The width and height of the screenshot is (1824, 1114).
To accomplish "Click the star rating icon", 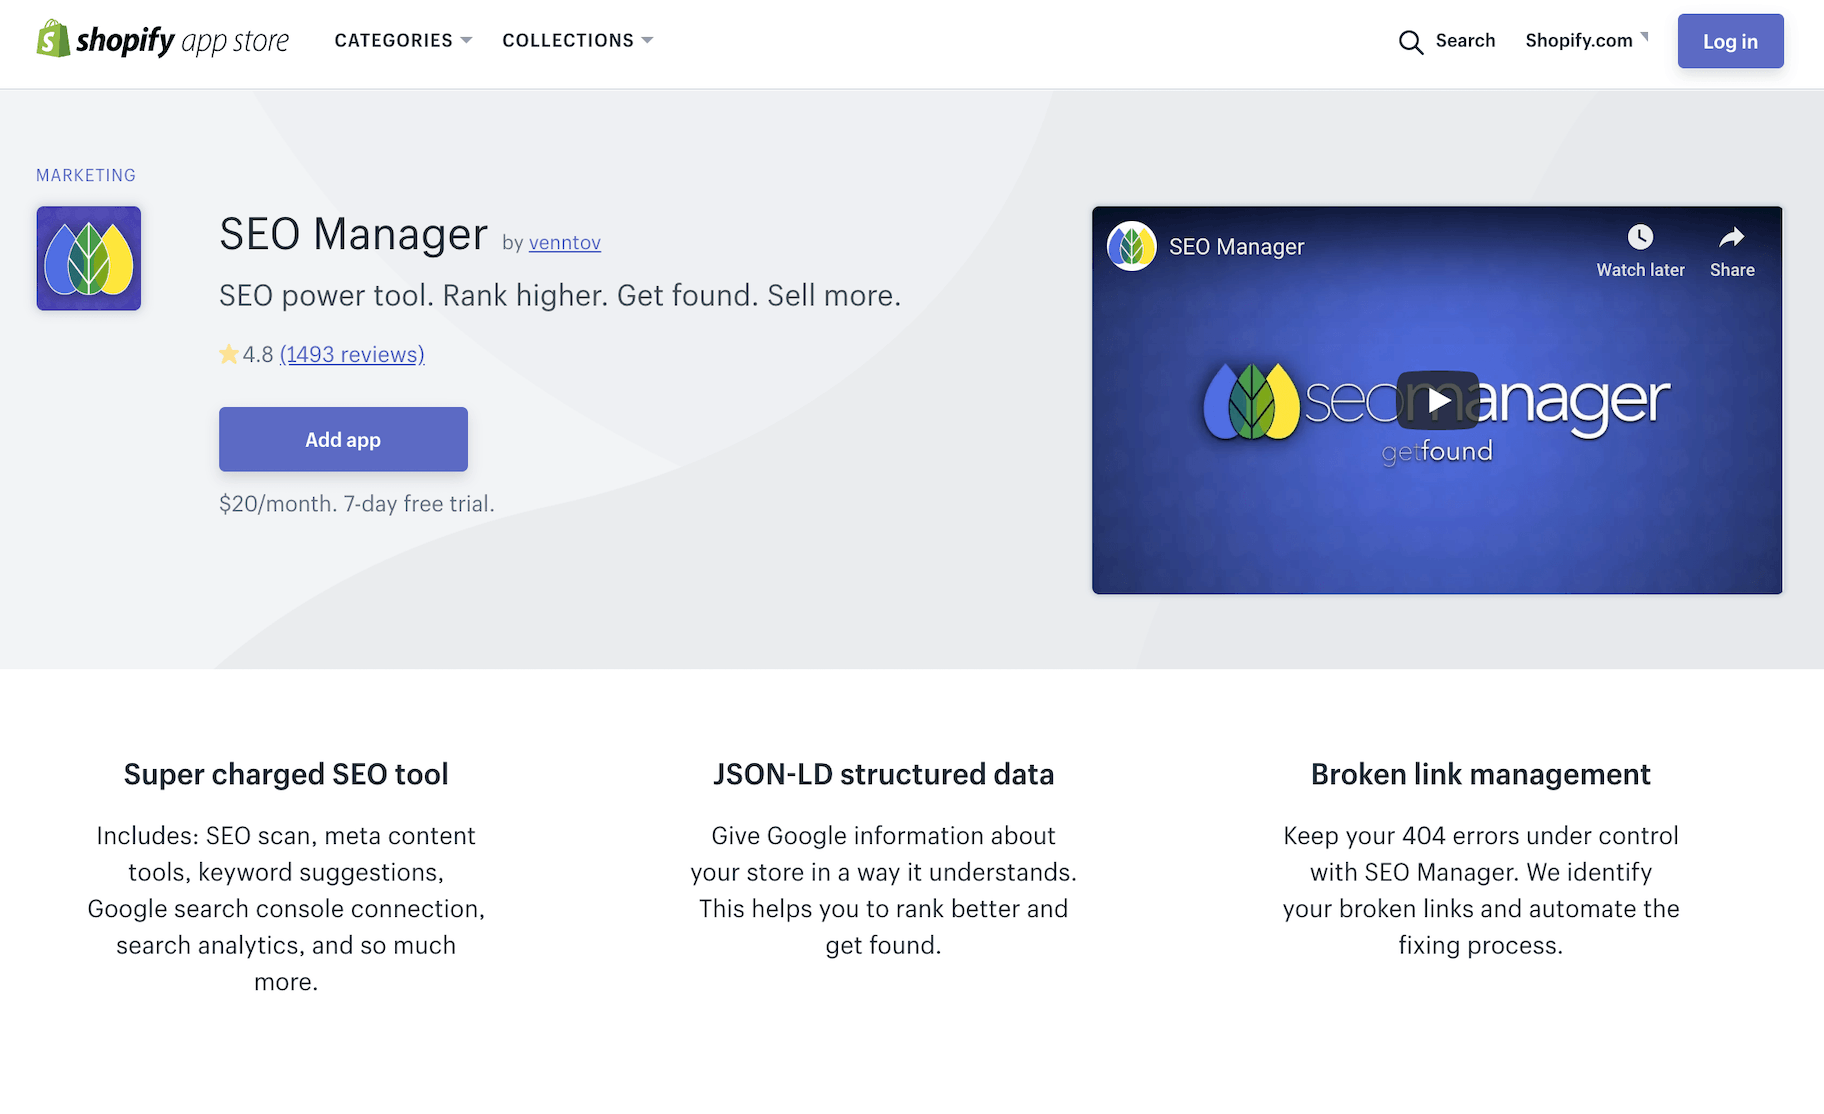I will click(228, 353).
